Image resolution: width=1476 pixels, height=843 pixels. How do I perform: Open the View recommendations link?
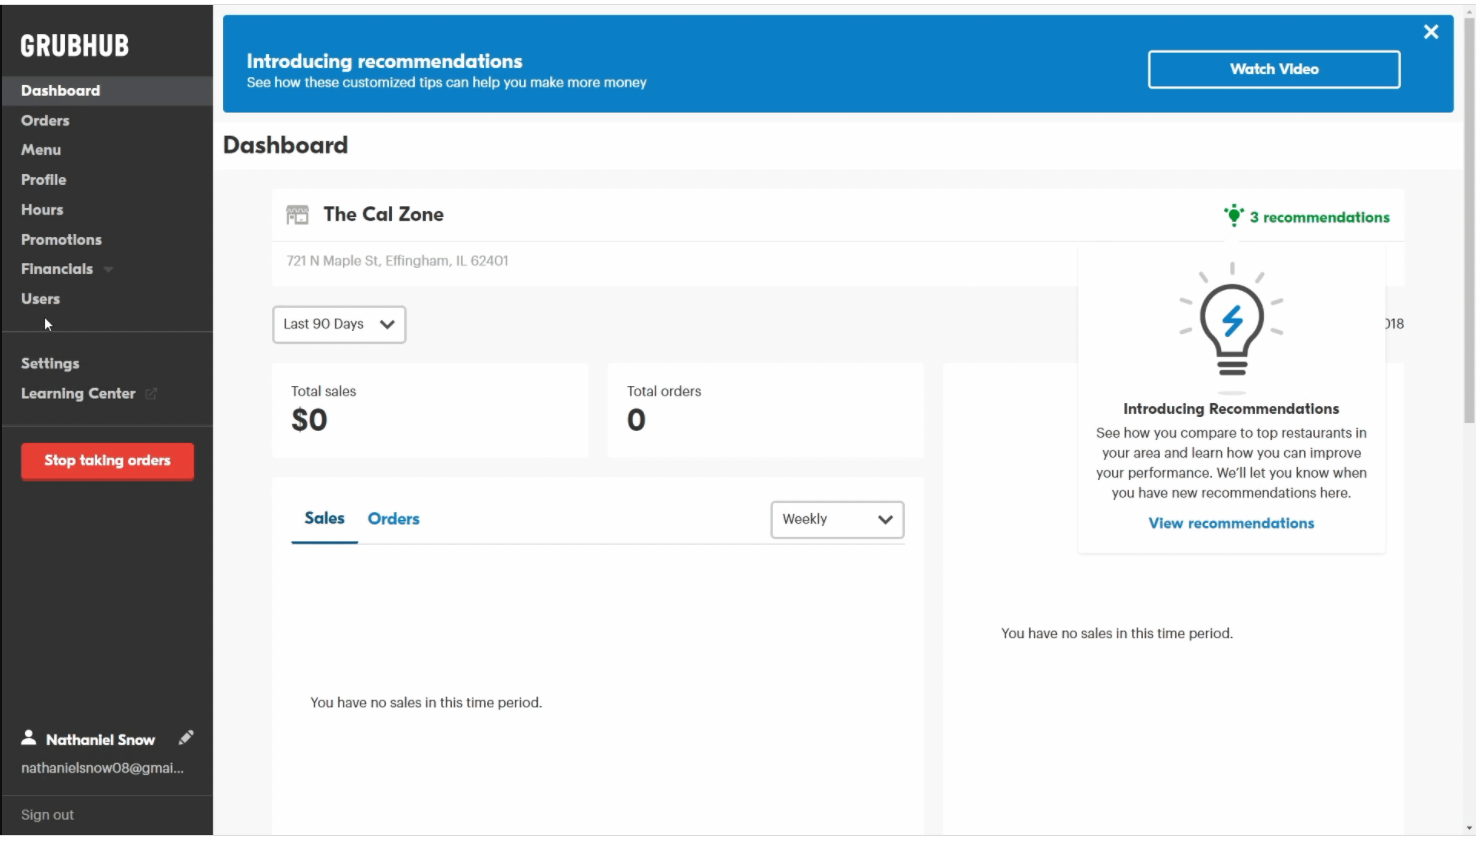1231,523
